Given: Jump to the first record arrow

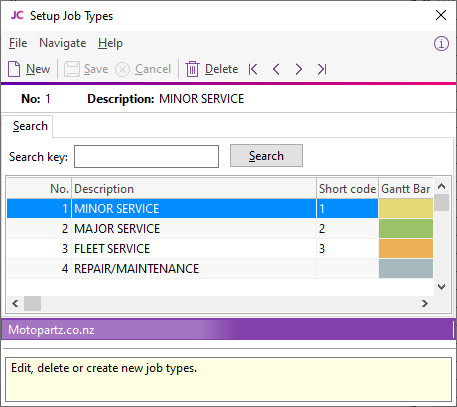Looking at the screenshot, I should [x=253, y=69].
